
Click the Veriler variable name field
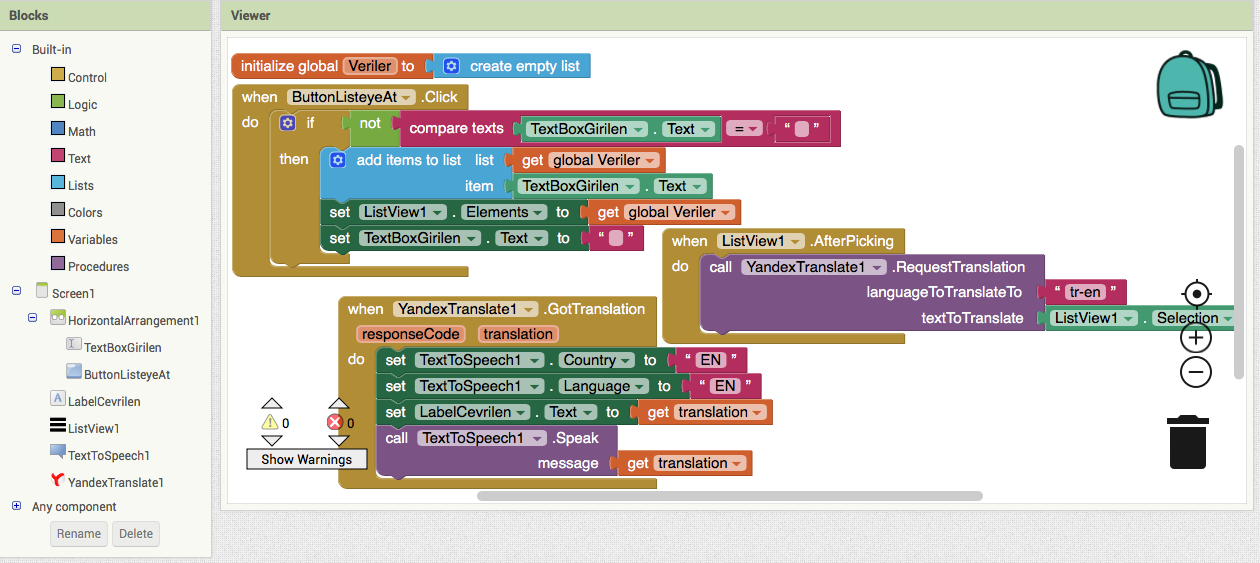[x=369, y=66]
